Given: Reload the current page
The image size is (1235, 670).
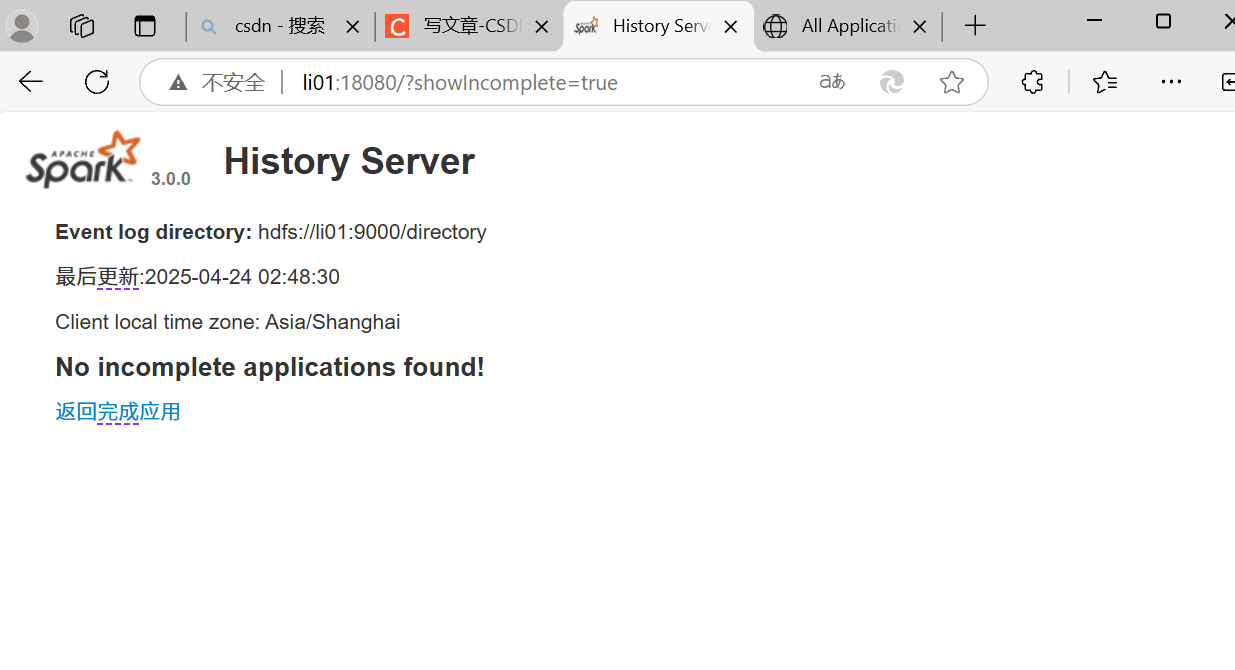Looking at the screenshot, I should coord(97,82).
